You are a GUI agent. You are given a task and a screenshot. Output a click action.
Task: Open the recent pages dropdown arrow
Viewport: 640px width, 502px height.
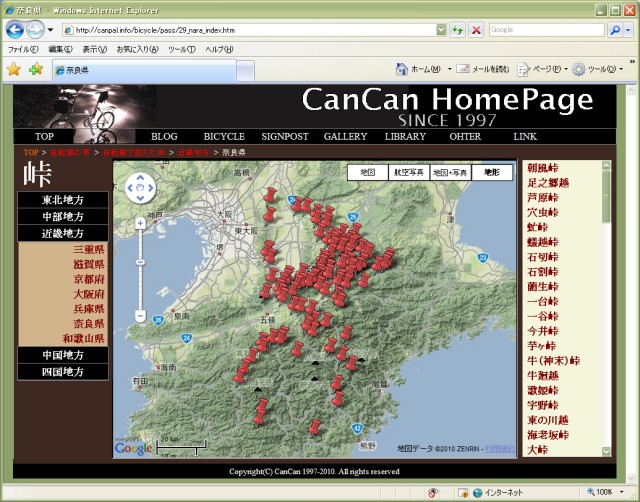click(x=50, y=30)
